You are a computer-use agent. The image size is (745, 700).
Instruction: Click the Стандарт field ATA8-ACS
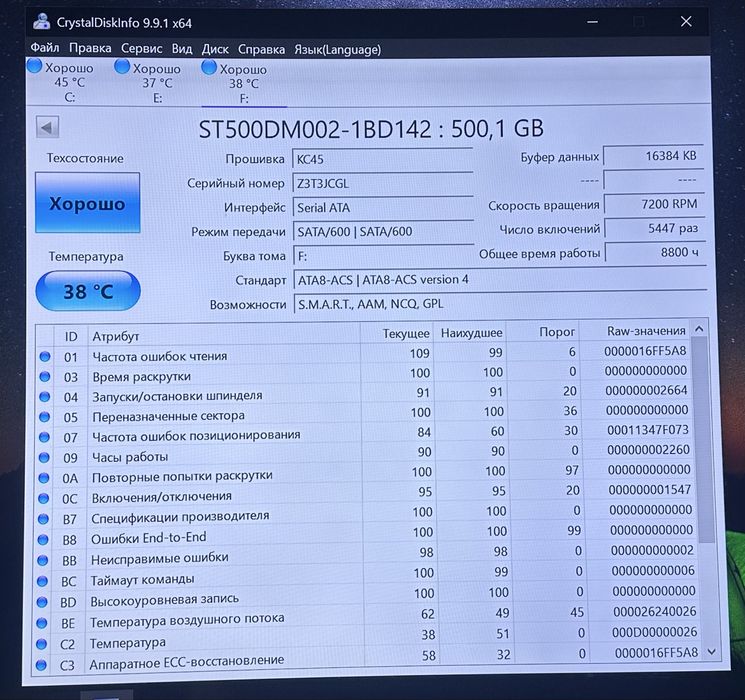(500, 279)
